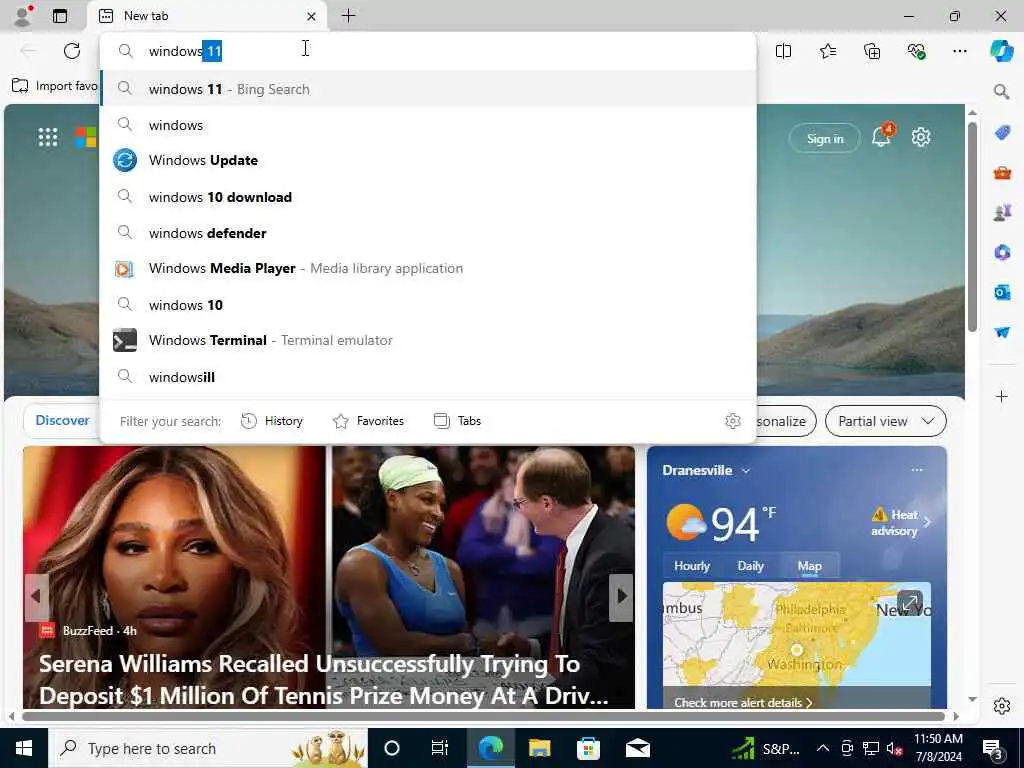Image resolution: width=1024 pixels, height=768 pixels.
Task: Select the 'windowsill' suggestion
Action: (428, 377)
